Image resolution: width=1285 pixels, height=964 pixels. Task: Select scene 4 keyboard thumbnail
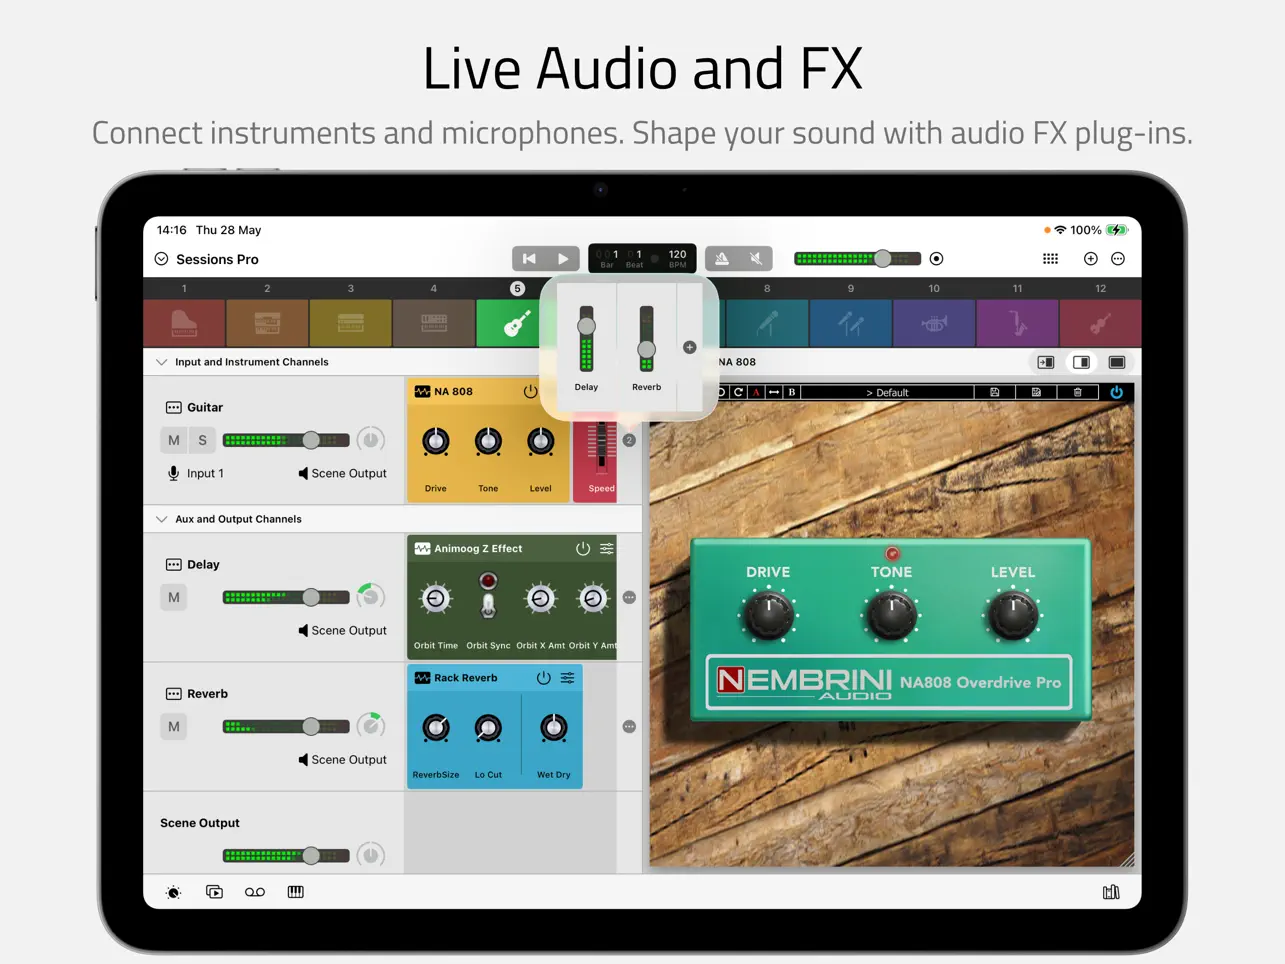point(434,323)
